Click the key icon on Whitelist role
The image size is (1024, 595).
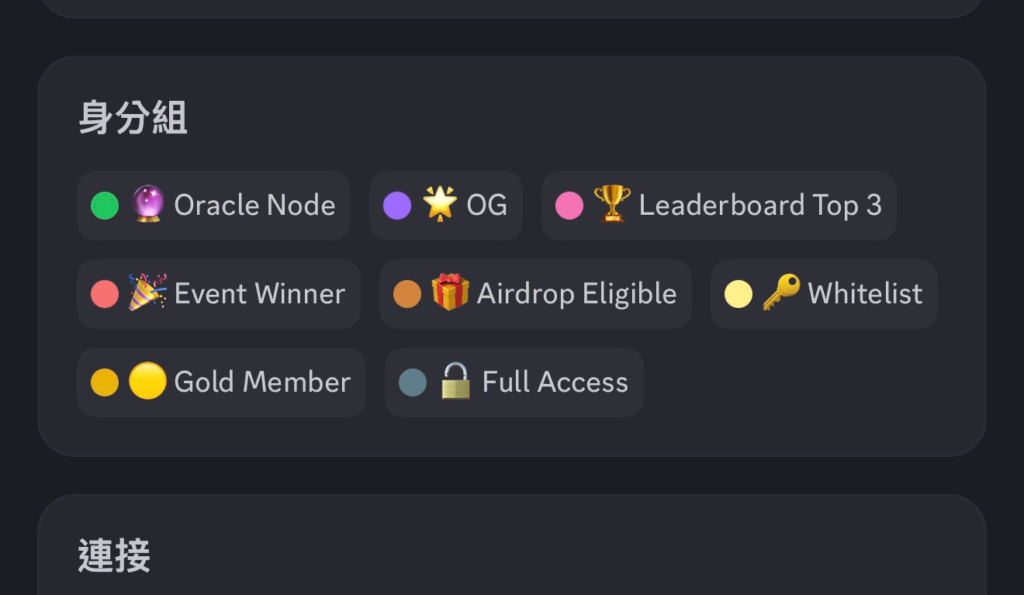[781, 293]
